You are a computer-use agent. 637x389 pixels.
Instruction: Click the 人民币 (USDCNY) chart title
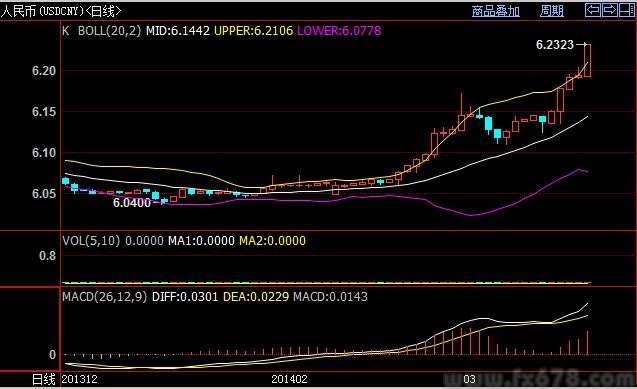coord(61,11)
